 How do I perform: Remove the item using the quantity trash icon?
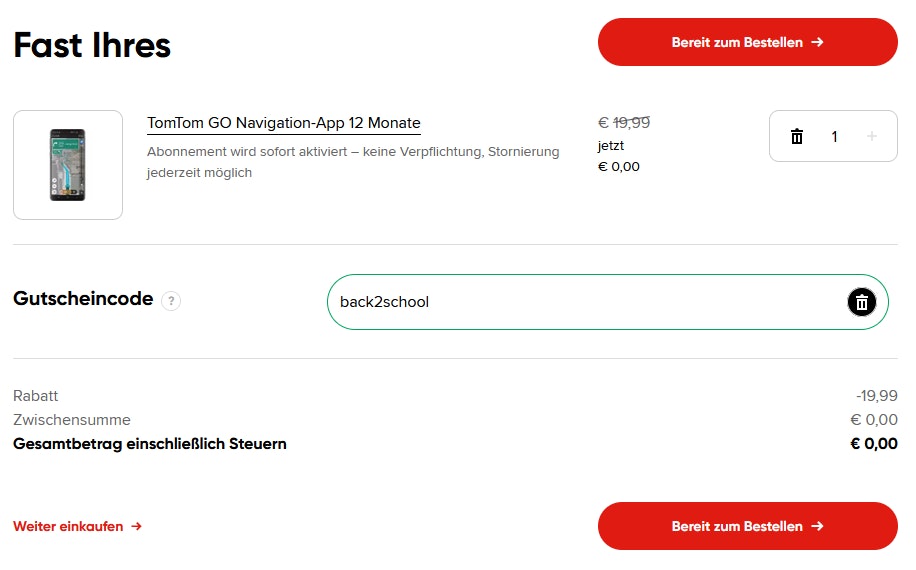pos(797,137)
